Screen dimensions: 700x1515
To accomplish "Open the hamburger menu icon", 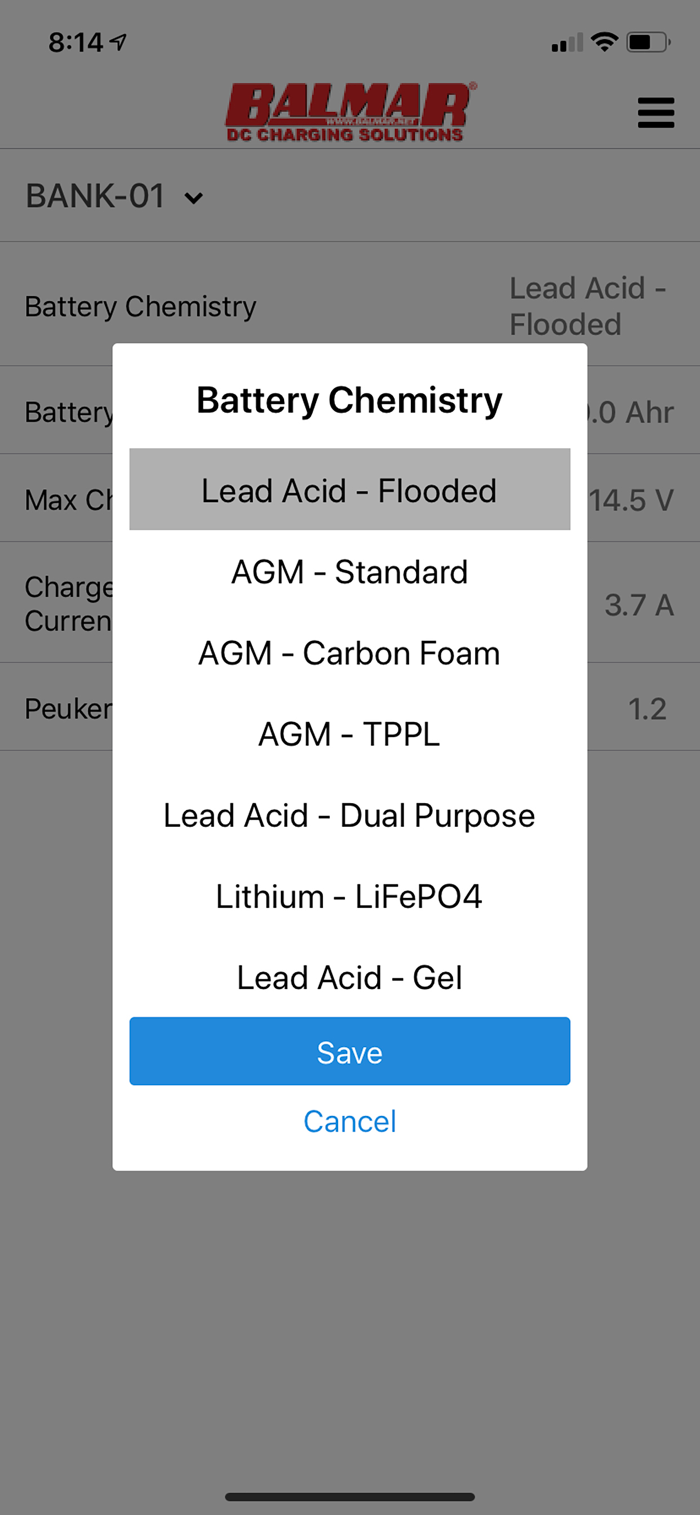I will [656, 113].
